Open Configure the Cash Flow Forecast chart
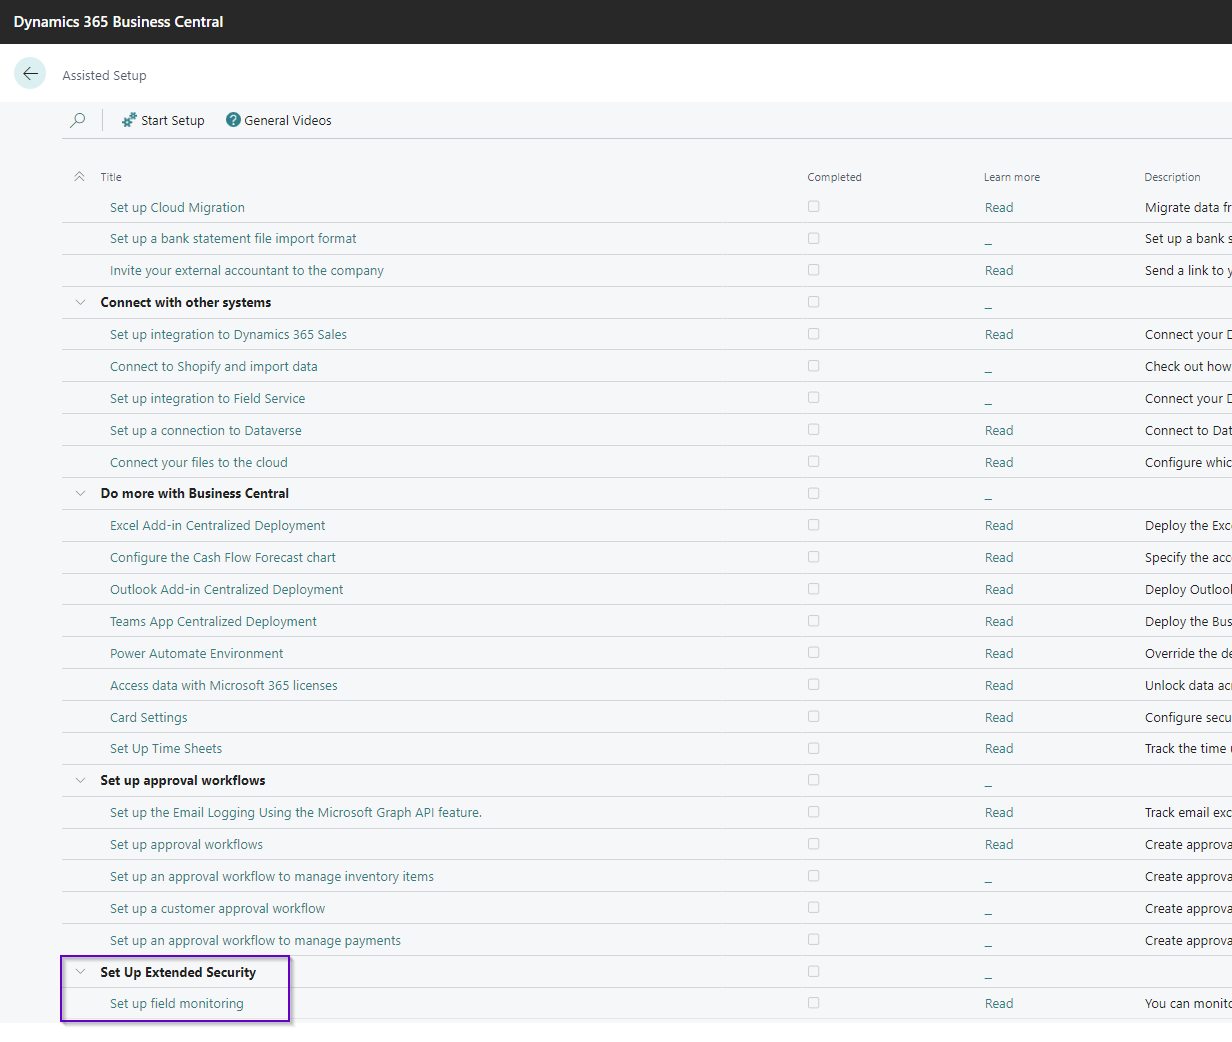This screenshot has height=1042, width=1232. pos(222,557)
